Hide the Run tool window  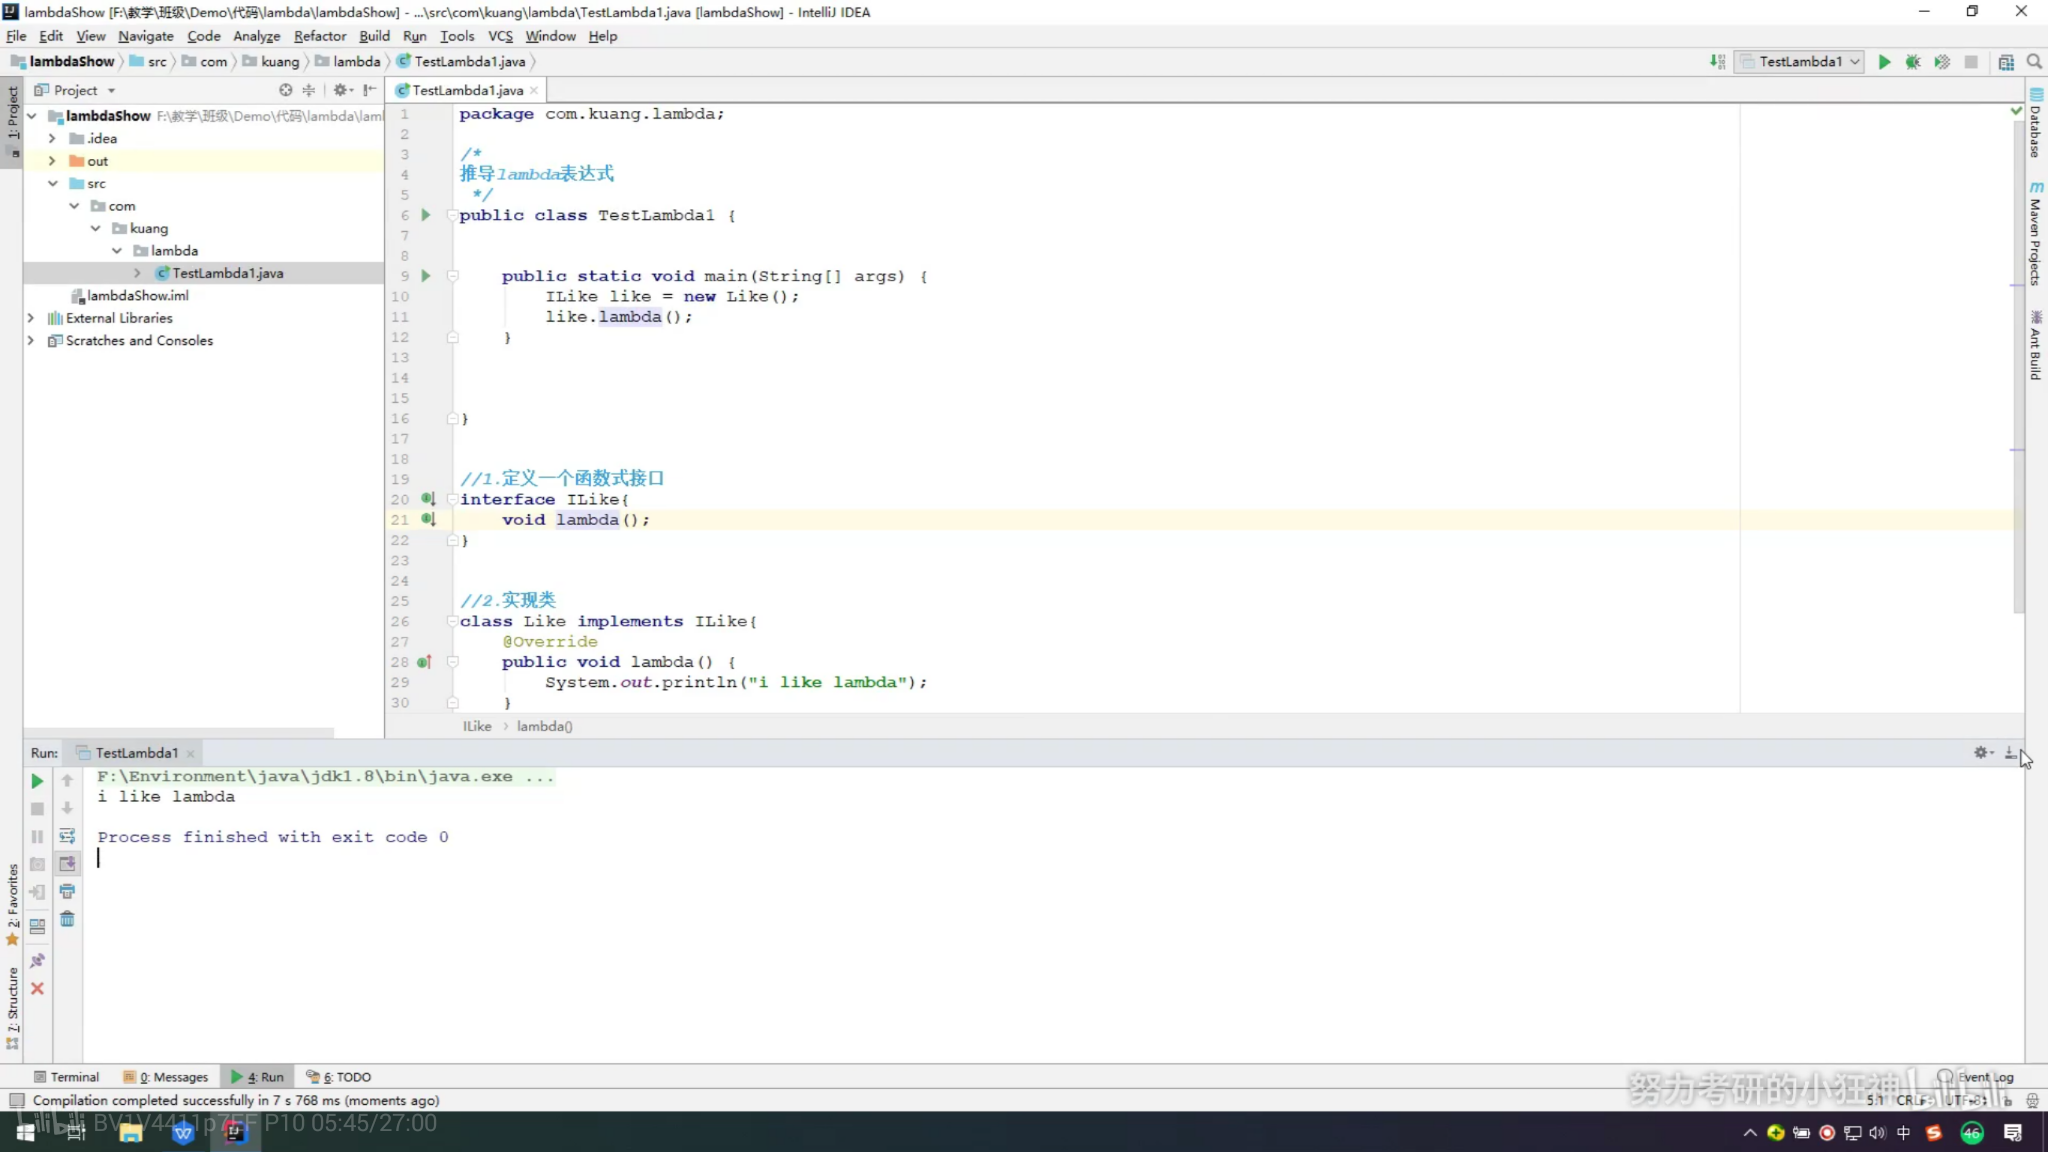click(2010, 753)
